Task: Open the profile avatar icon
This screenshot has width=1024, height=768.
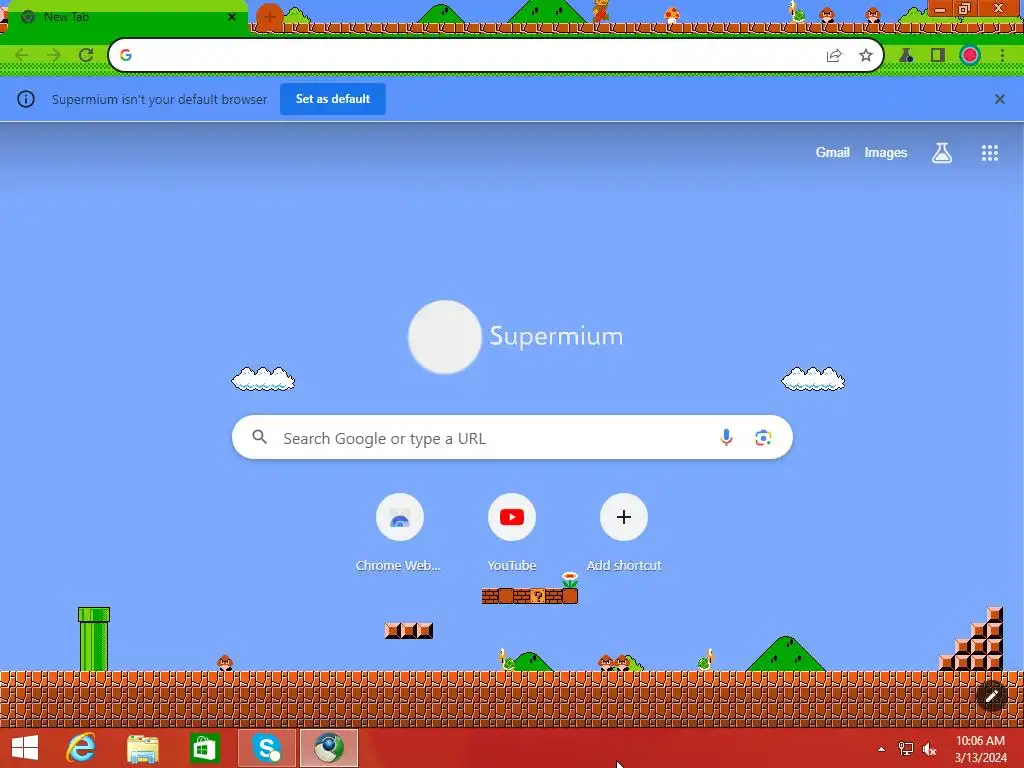Action: click(970, 55)
